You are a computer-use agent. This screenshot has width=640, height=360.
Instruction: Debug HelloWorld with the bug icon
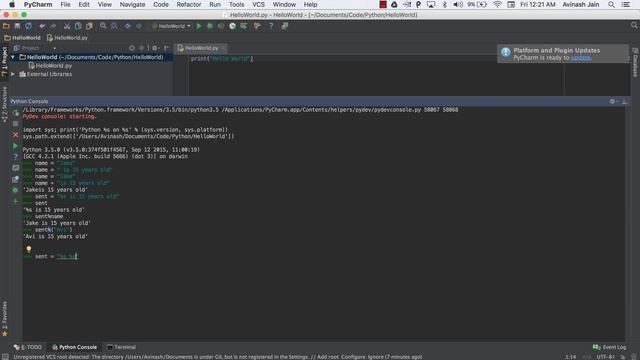(210, 26)
